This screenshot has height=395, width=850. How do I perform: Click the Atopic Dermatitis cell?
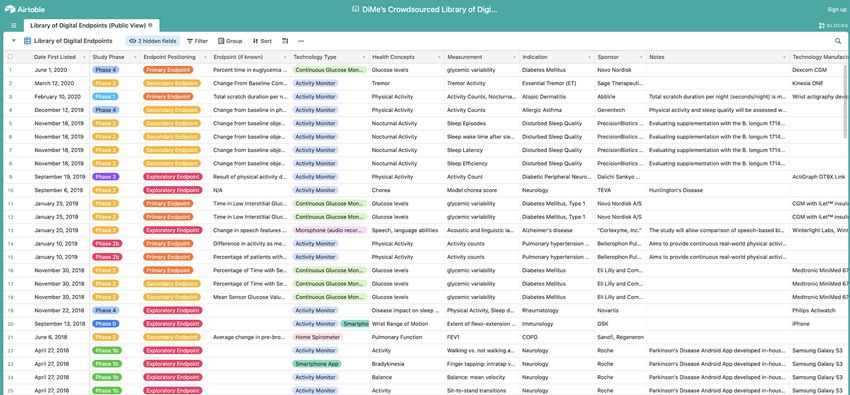(x=556, y=96)
